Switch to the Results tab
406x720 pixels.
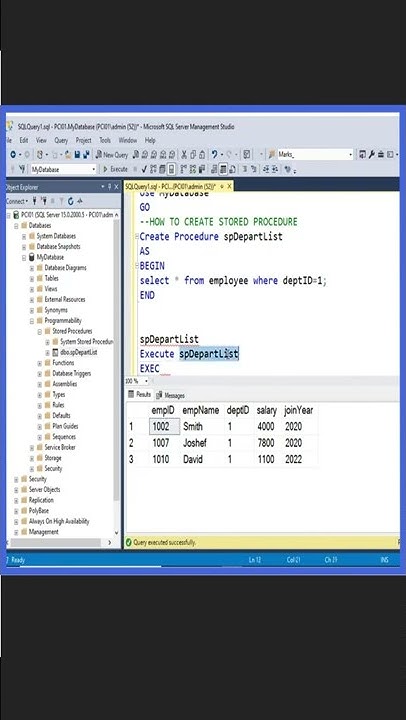pyautogui.click(x=140, y=394)
